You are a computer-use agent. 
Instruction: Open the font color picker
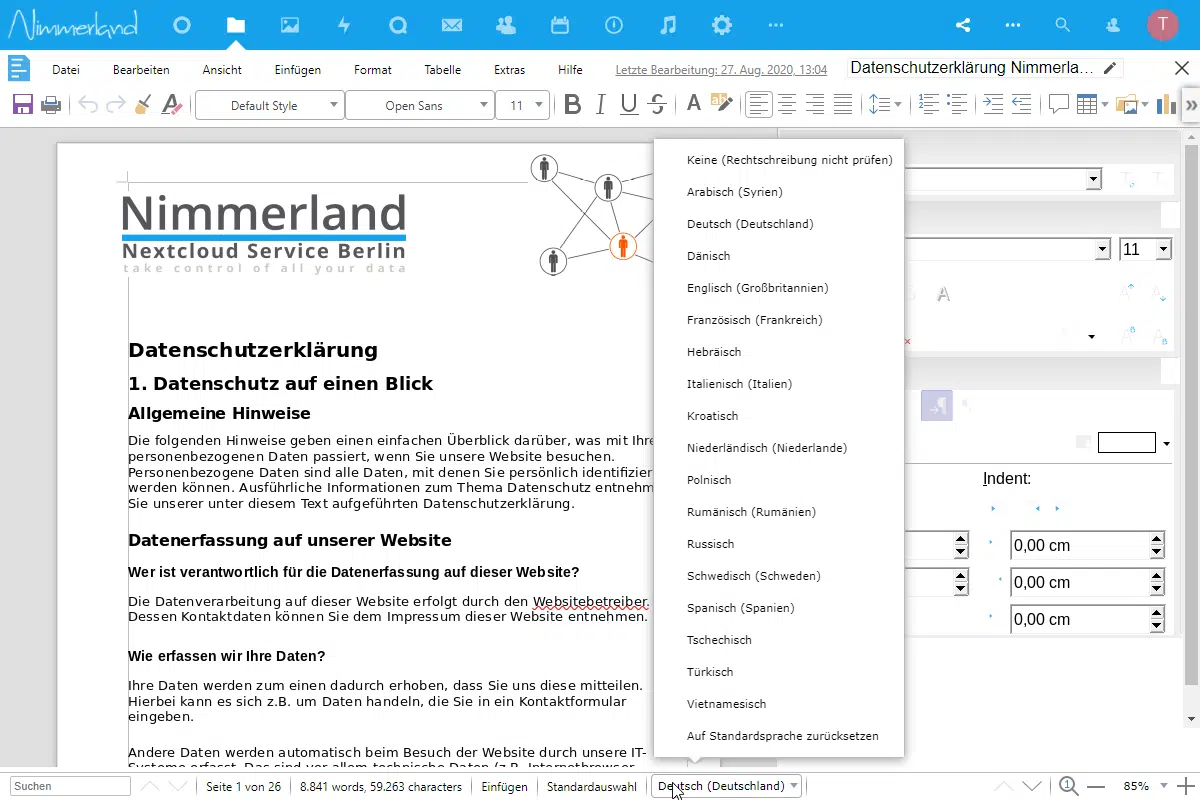click(693, 104)
